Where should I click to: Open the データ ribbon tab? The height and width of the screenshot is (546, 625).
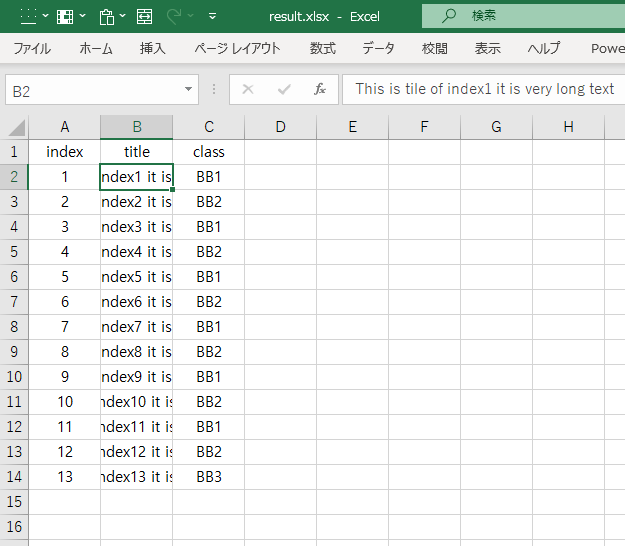pyautogui.click(x=378, y=48)
